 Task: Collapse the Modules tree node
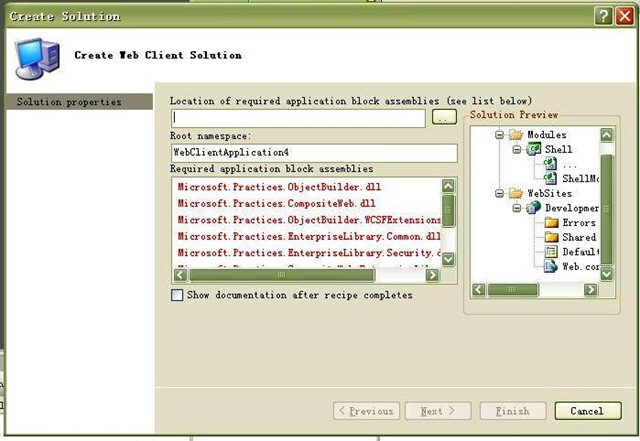(x=499, y=134)
